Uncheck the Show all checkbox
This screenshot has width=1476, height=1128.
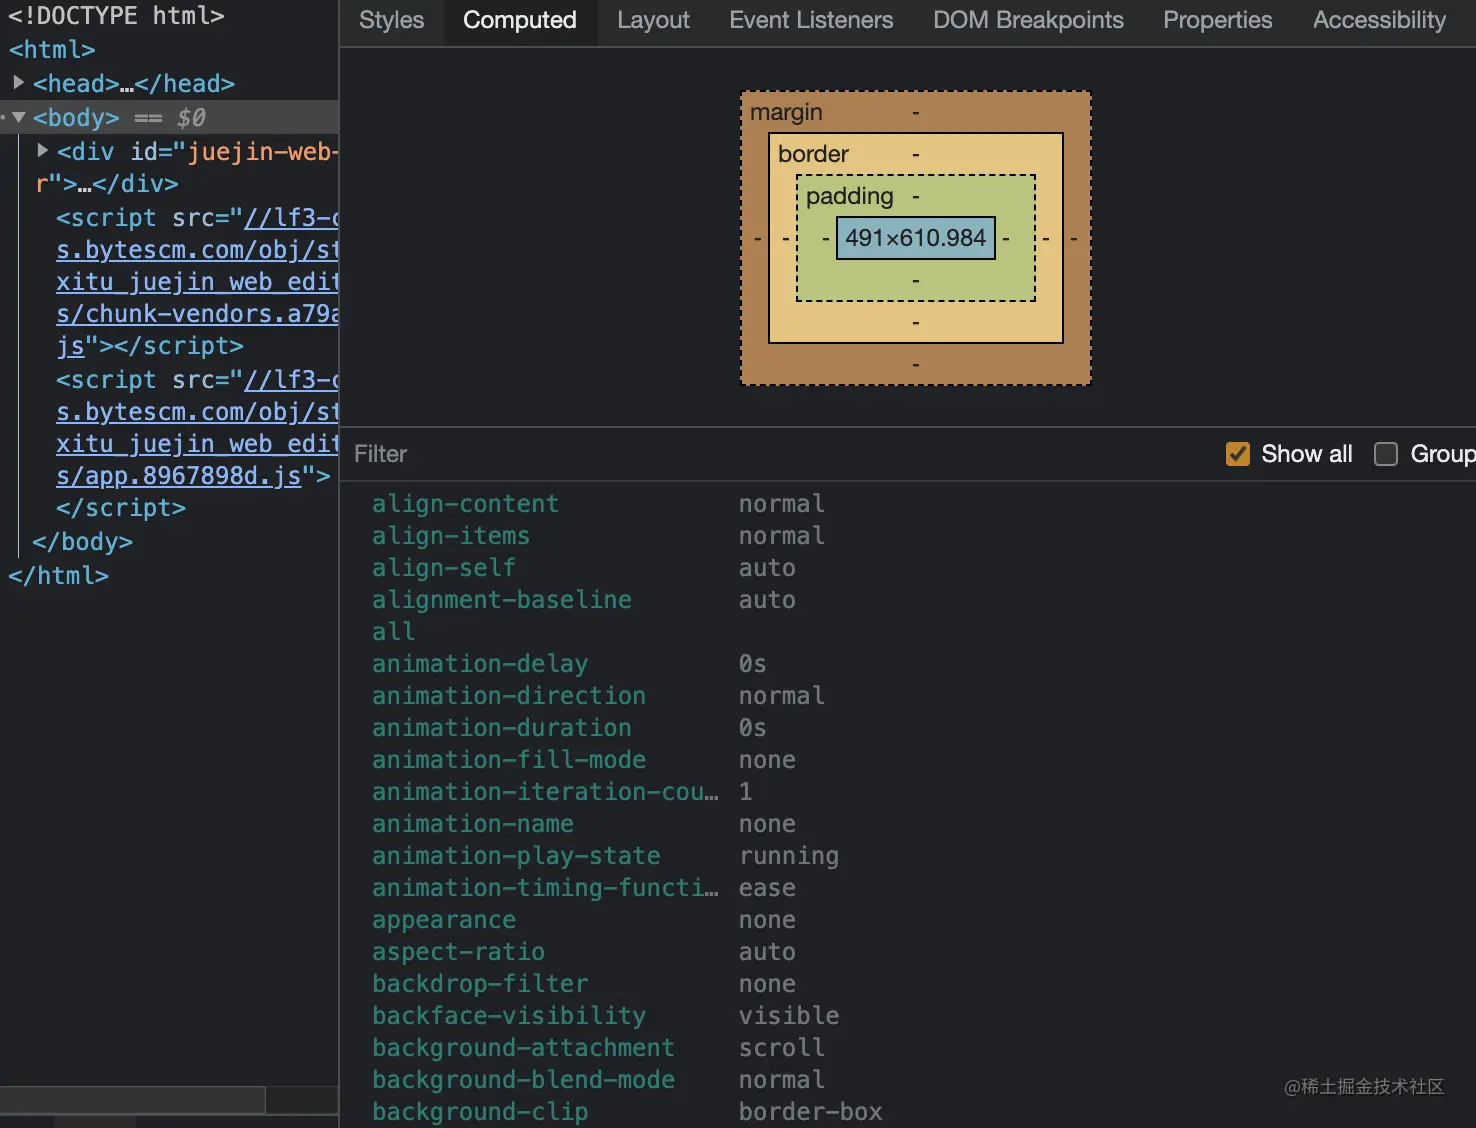point(1238,454)
